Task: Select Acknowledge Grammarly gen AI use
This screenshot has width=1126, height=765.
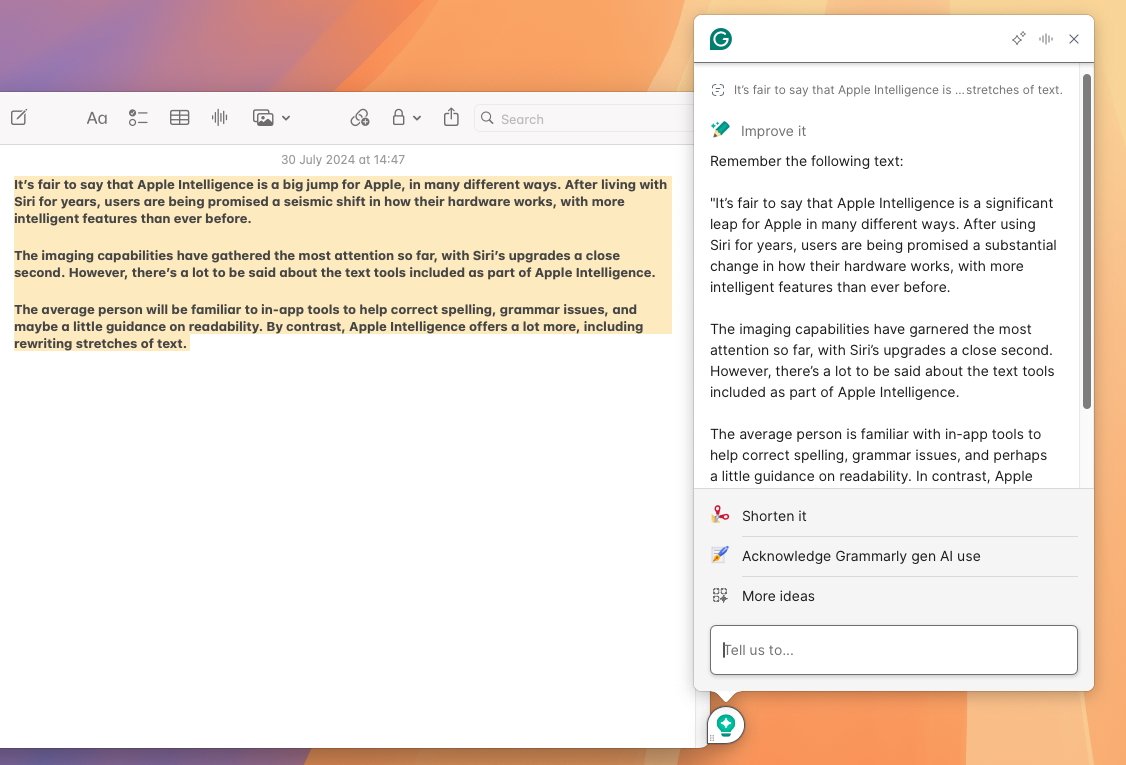Action: point(893,556)
